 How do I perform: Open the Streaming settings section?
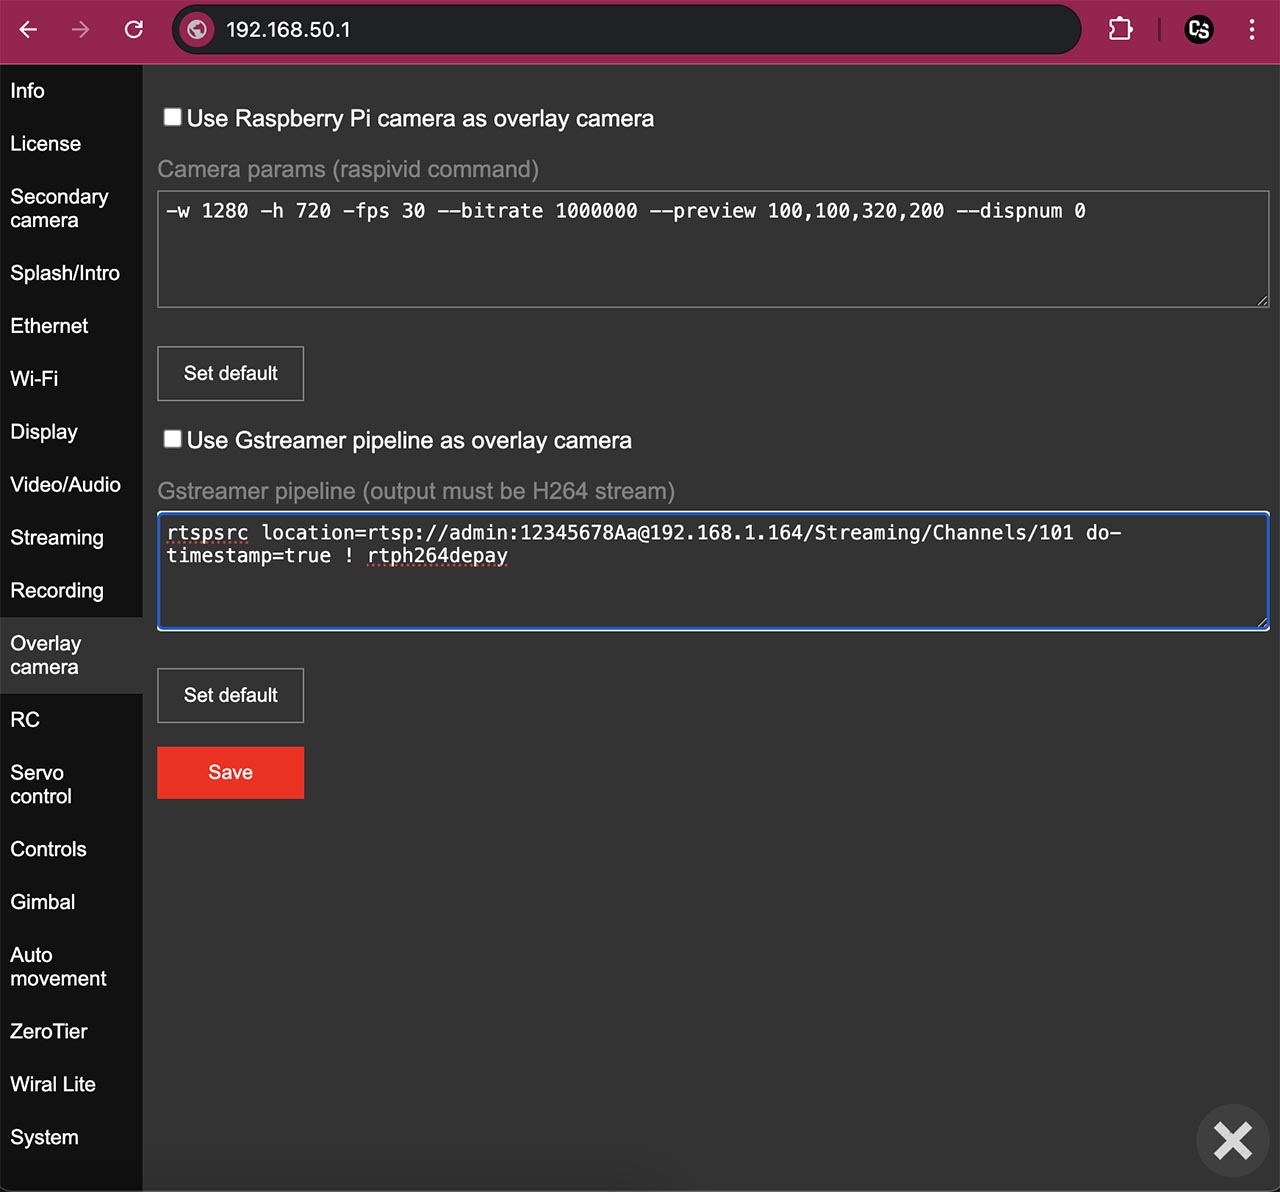tap(57, 537)
